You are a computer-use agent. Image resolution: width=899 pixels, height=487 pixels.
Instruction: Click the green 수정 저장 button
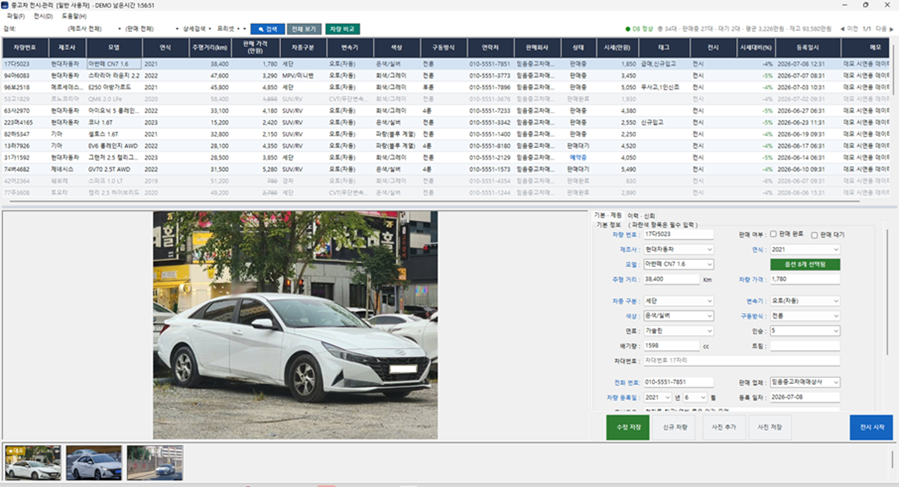[628, 427]
